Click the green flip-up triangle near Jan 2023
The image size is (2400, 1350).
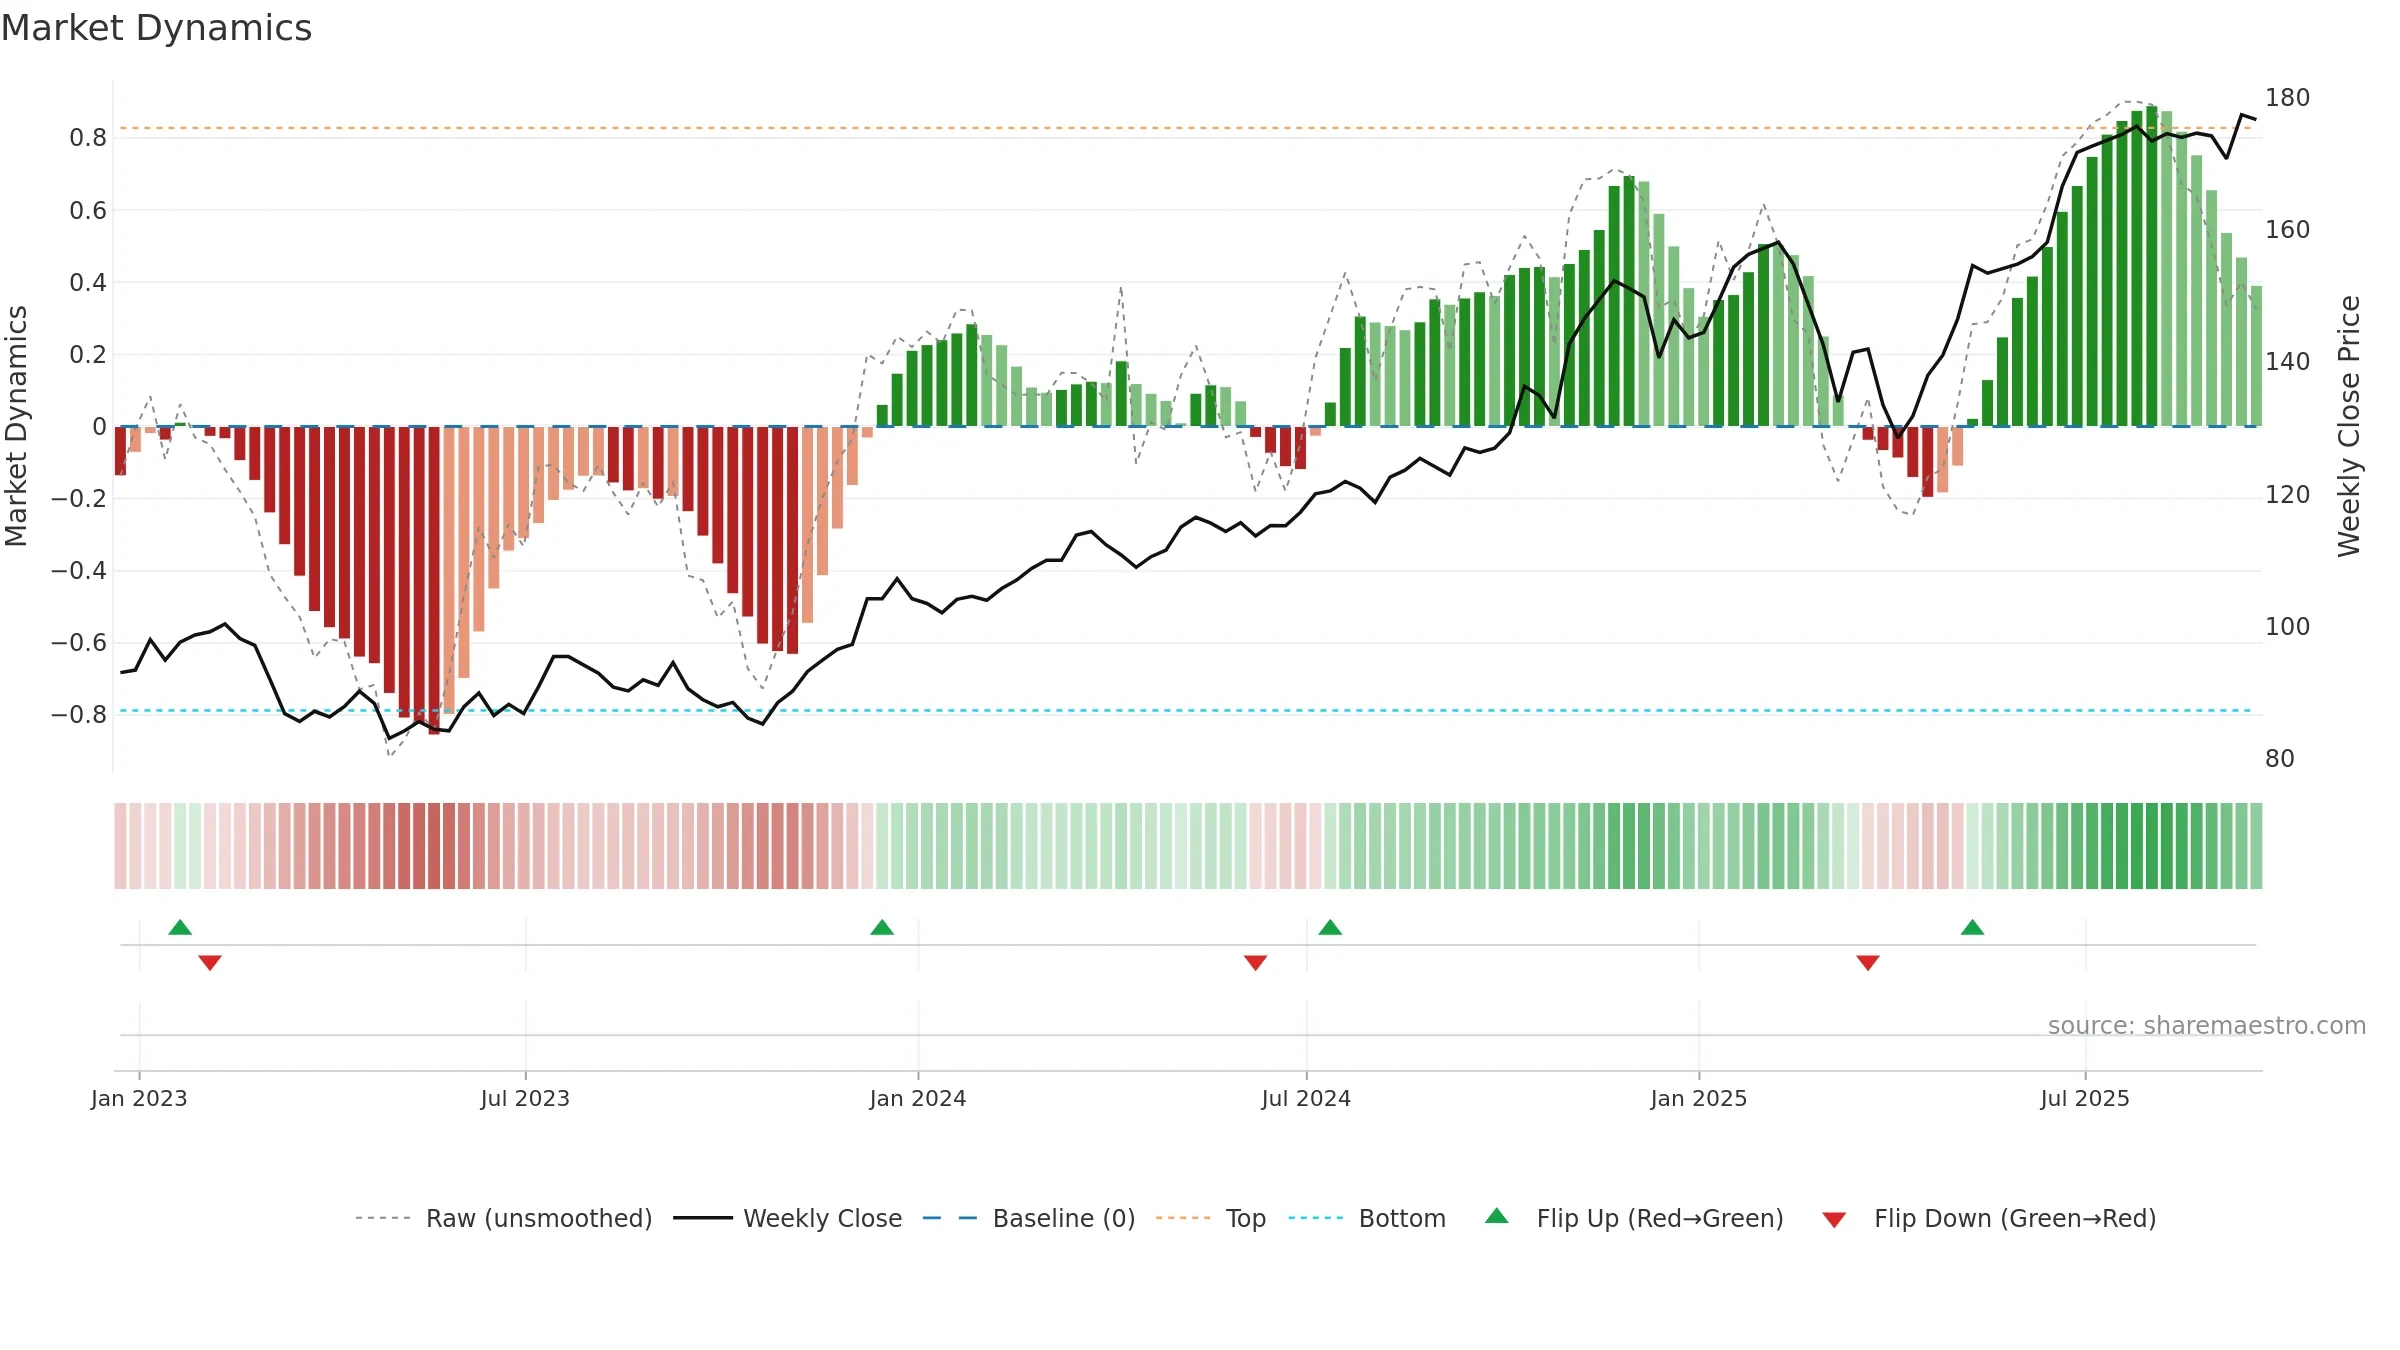[180, 928]
